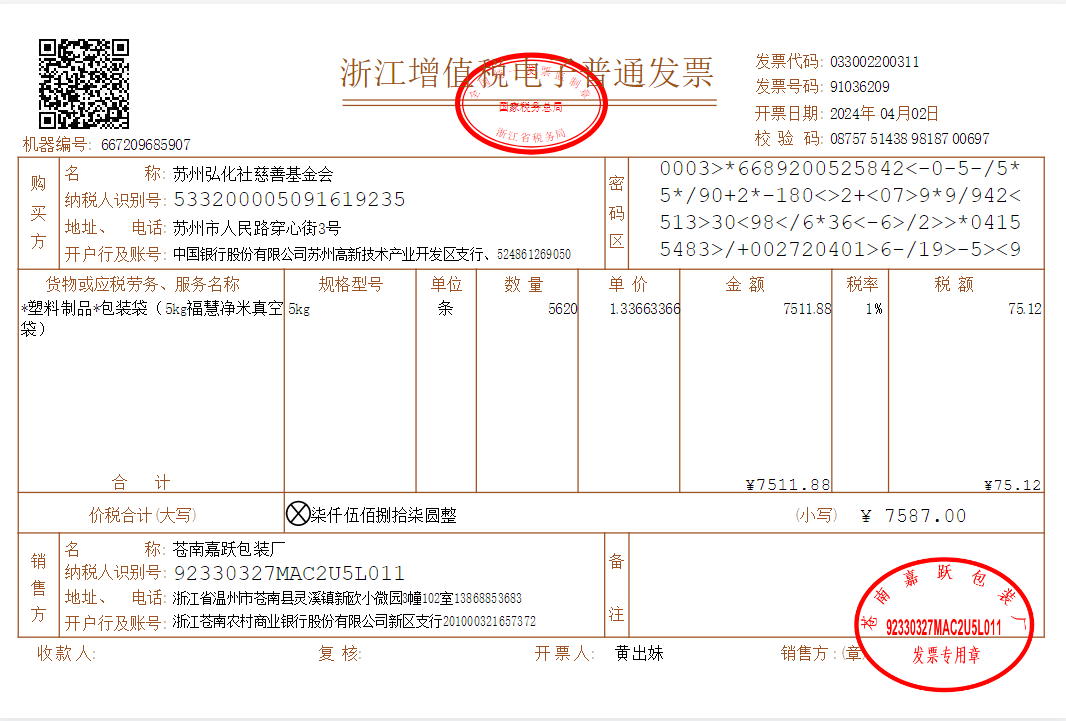Click the circled X symbol before 柒仟伍佰捌拾柒圆整
The width and height of the screenshot is (1066, 721).
coord(298,515)
